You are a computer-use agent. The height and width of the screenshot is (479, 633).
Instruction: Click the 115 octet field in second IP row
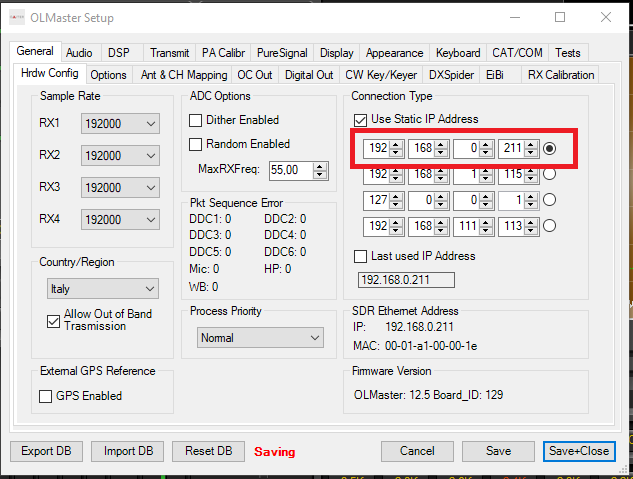[511, 174]
